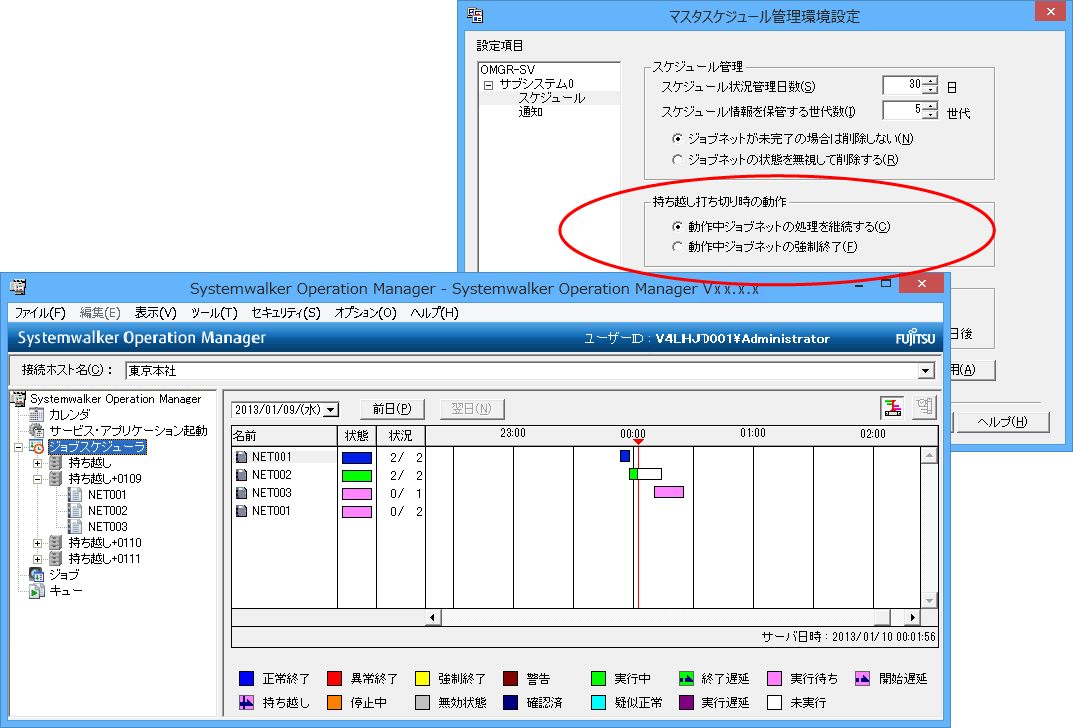Viewport: 1073px width, 728px height.
Task: Click the red current-time marker on timeline
Action: click(x=638, y=442)
